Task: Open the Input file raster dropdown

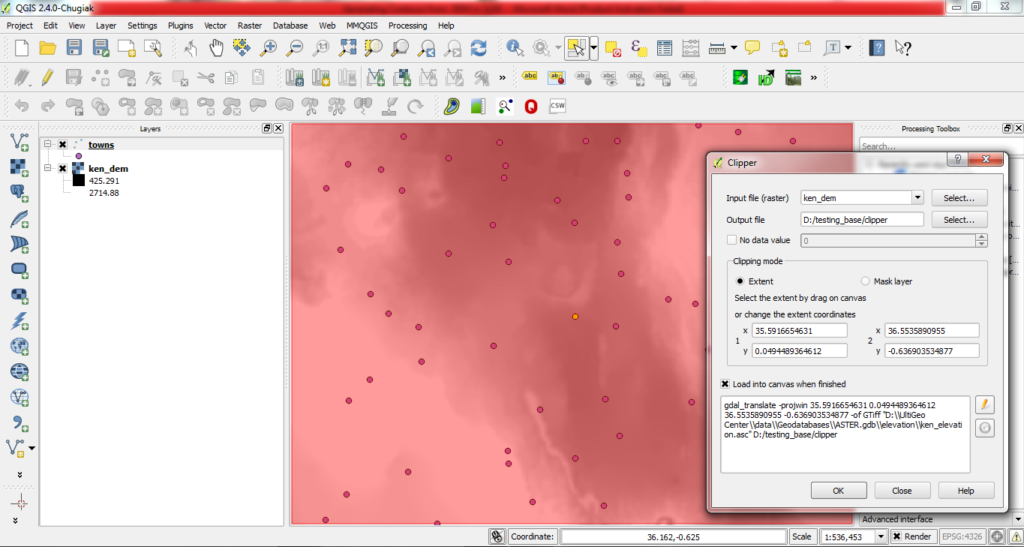Action: 918,198
